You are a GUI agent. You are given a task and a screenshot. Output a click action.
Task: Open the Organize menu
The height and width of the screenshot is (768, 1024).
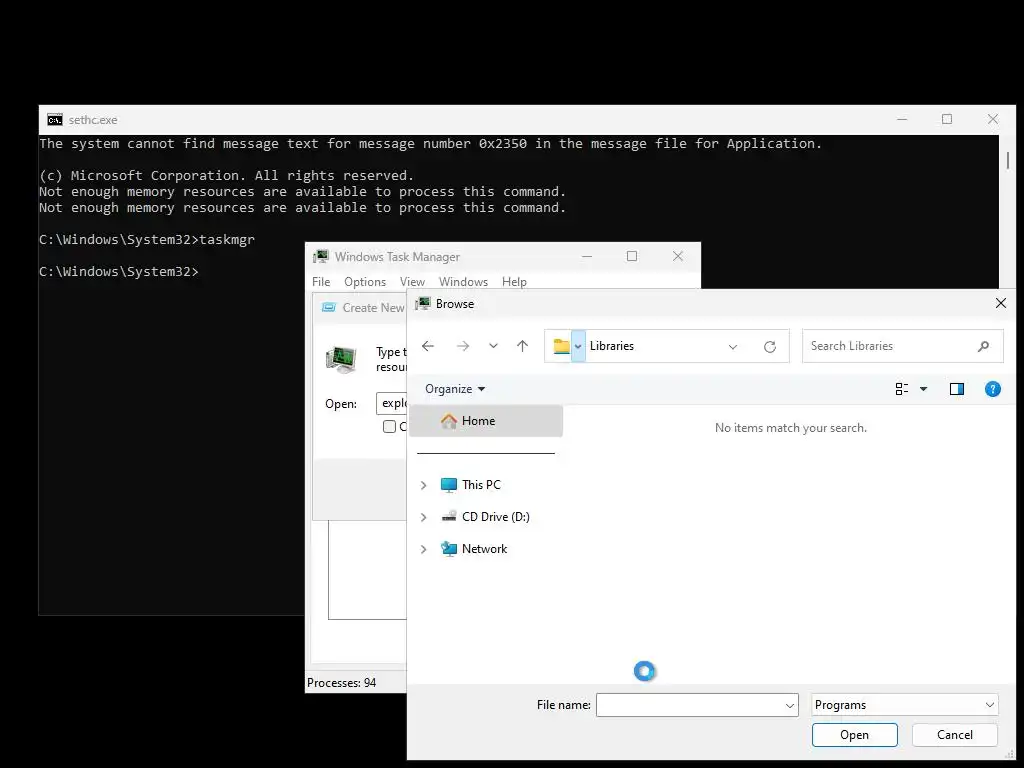[455, 389]
